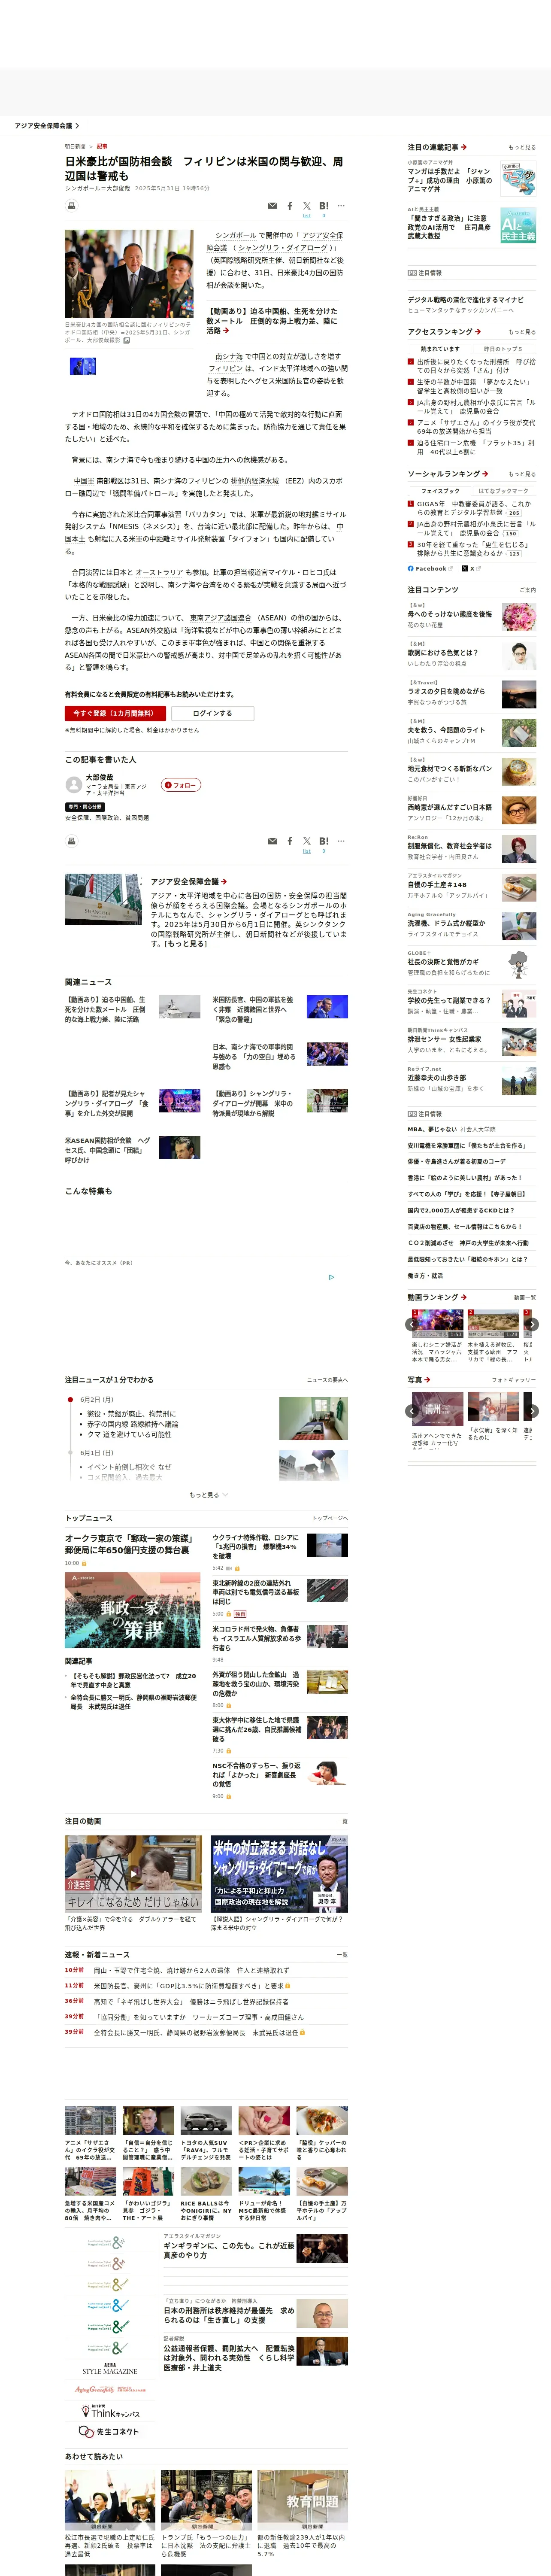Open the 動画一覧 link
Image resolution: width=551 pixels, height=2576 pixels.
click(525, 1297)
